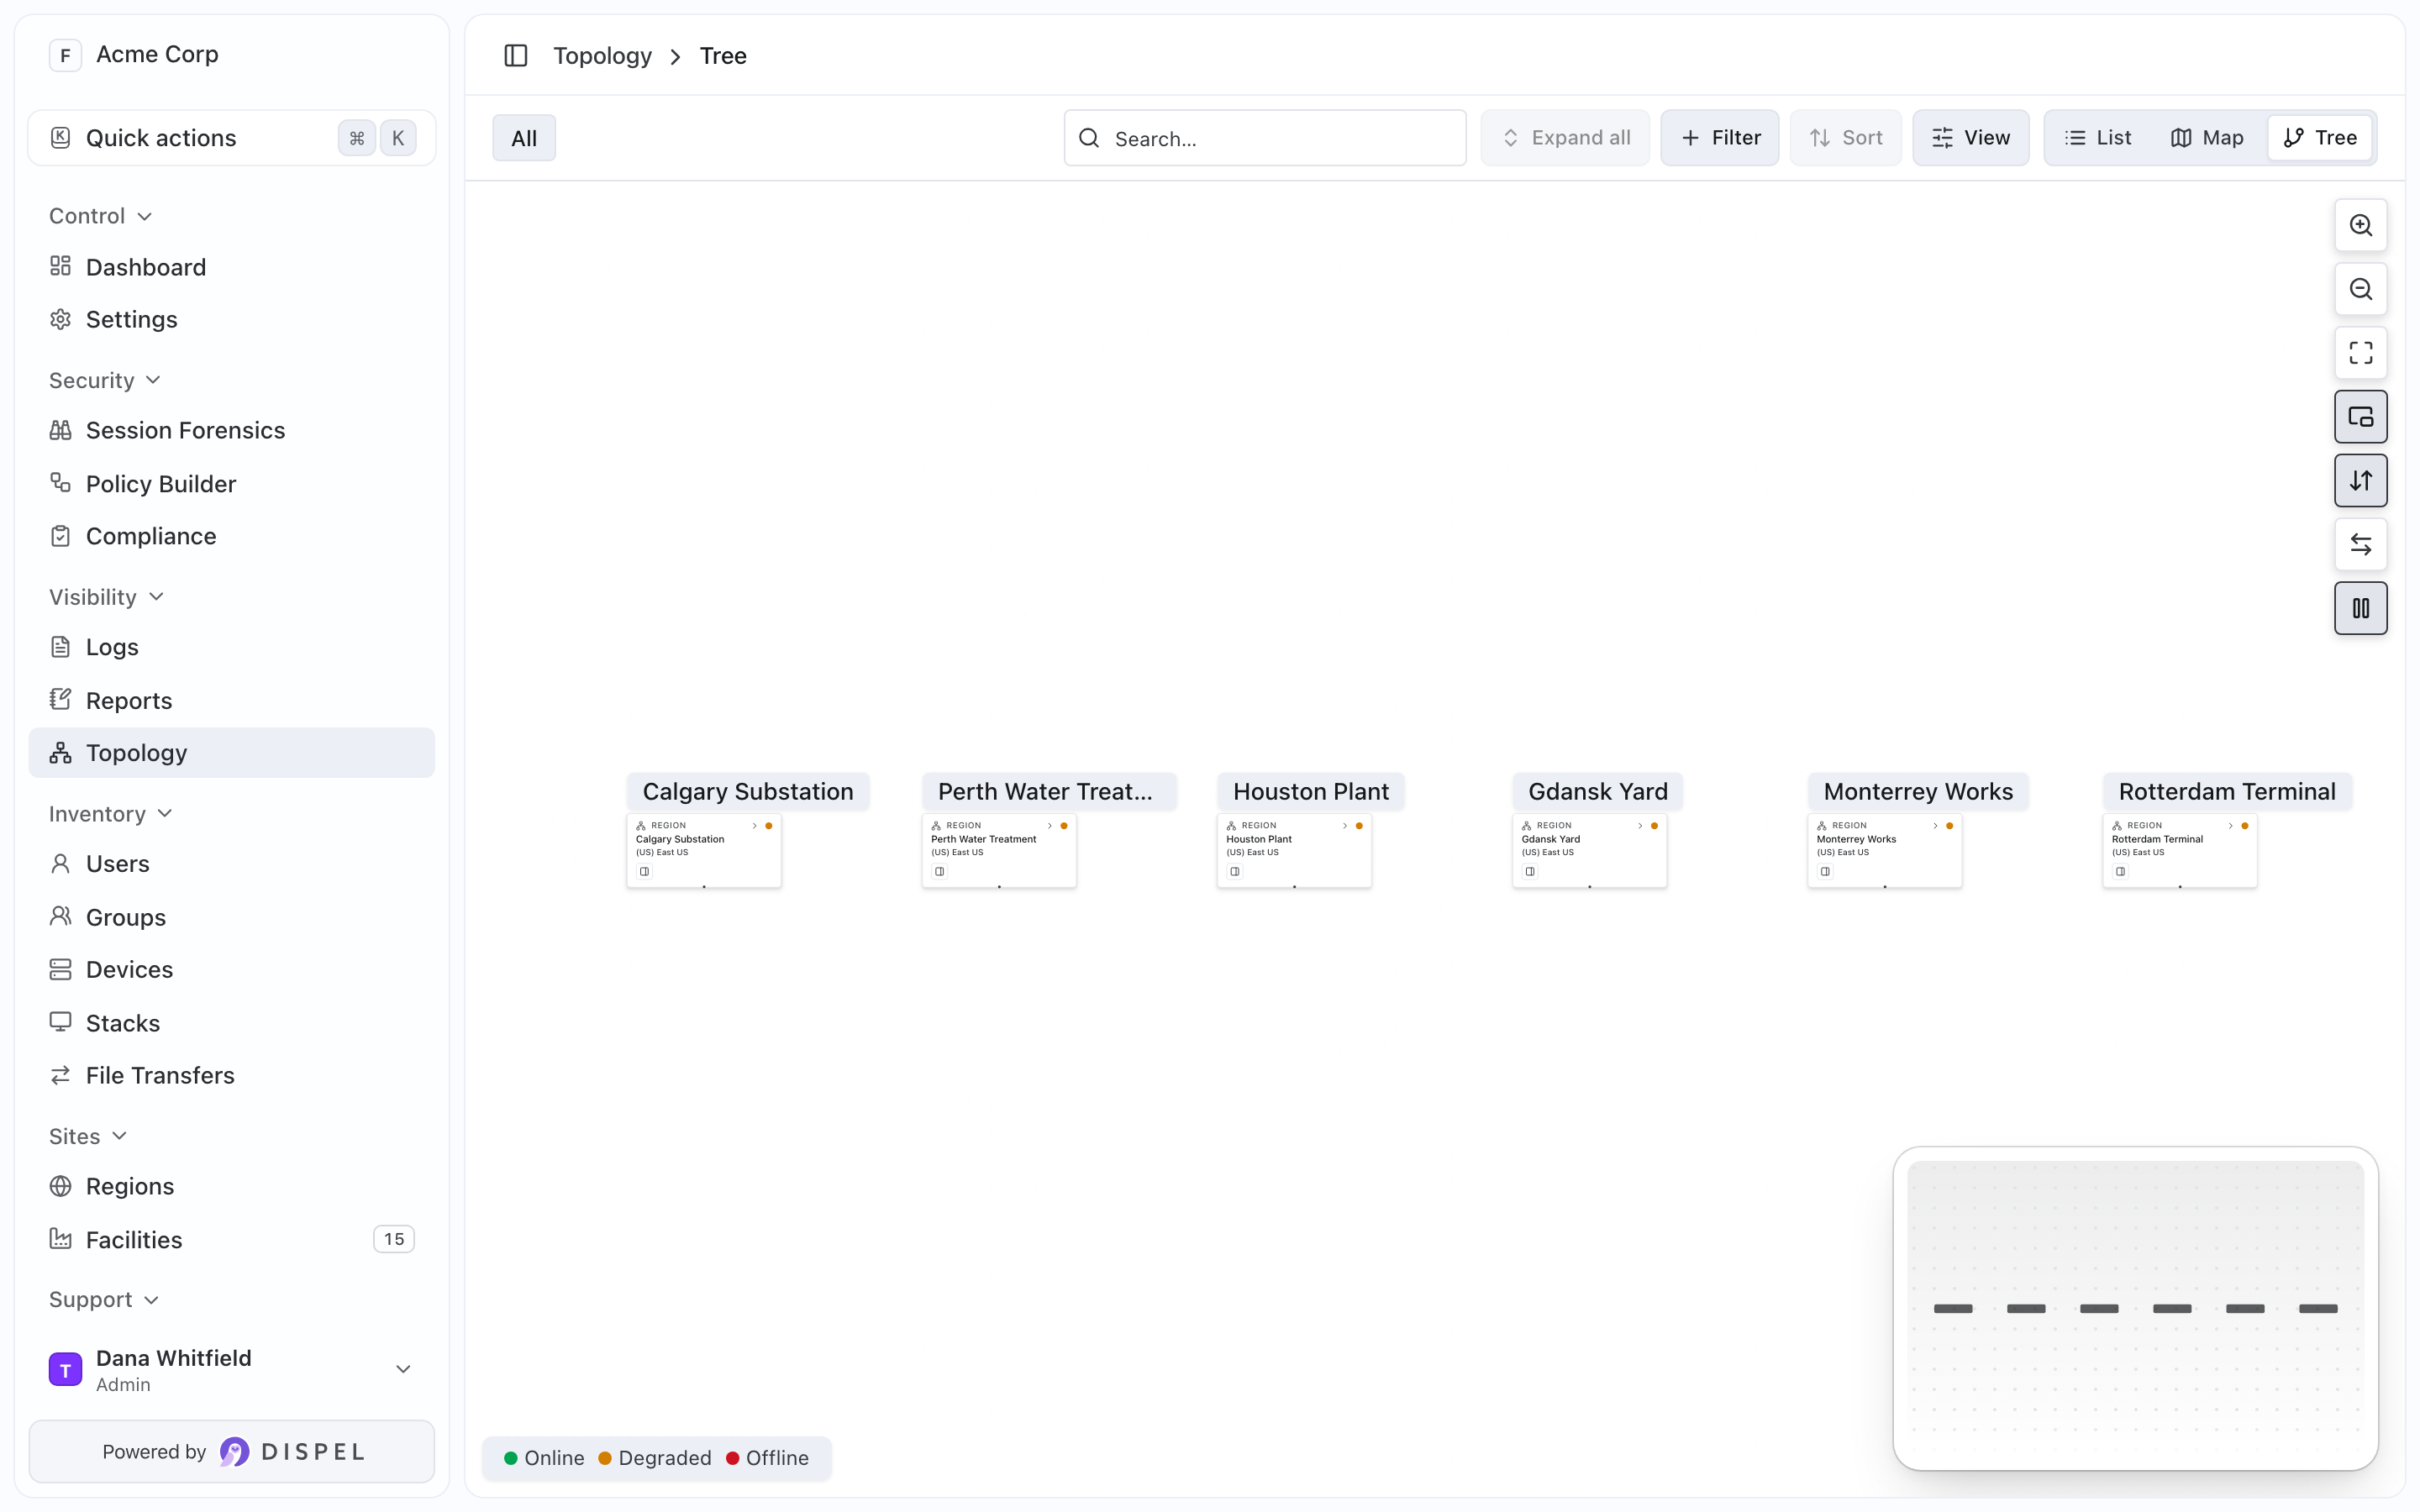Click the Filter button
The height and width of the screenshot is (1512, 2420).
pos(1720,138)
